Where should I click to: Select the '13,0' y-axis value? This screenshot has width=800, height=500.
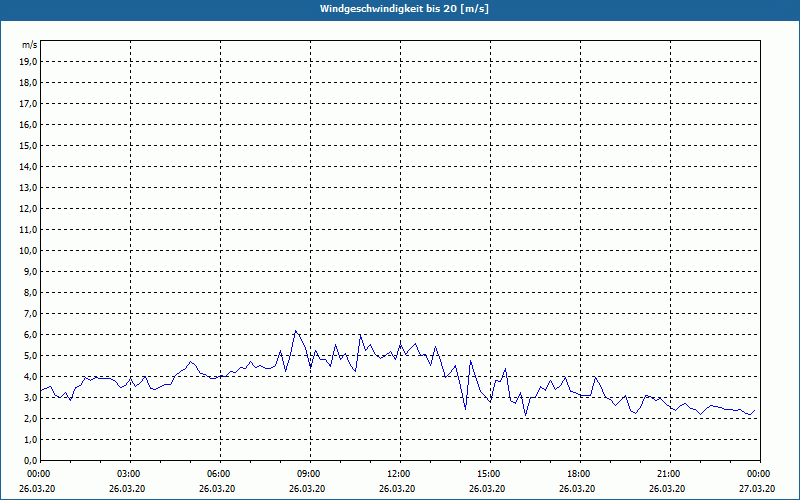(28, 188)
